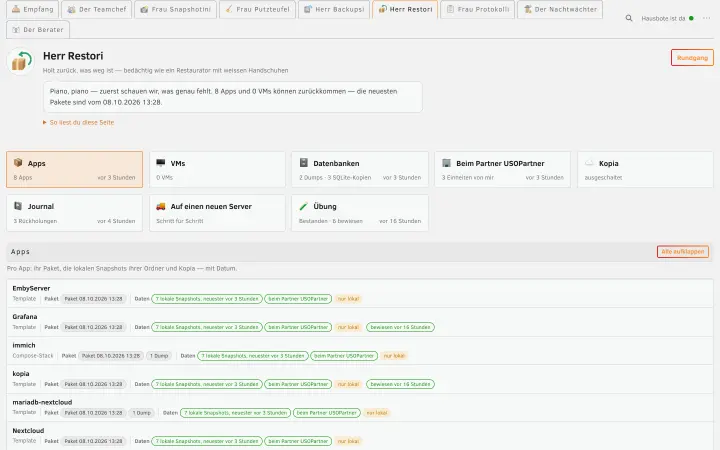720x450 pixels.
Task: Open 'Auf einen neuen Server' card
Action: pos(217,213)
